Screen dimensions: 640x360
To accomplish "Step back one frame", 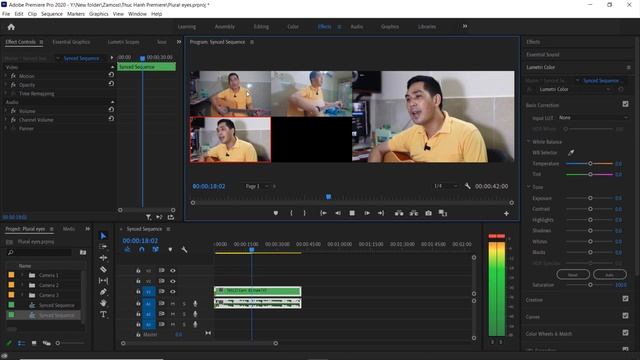I will pyautogui.click(x=338, y=213).
